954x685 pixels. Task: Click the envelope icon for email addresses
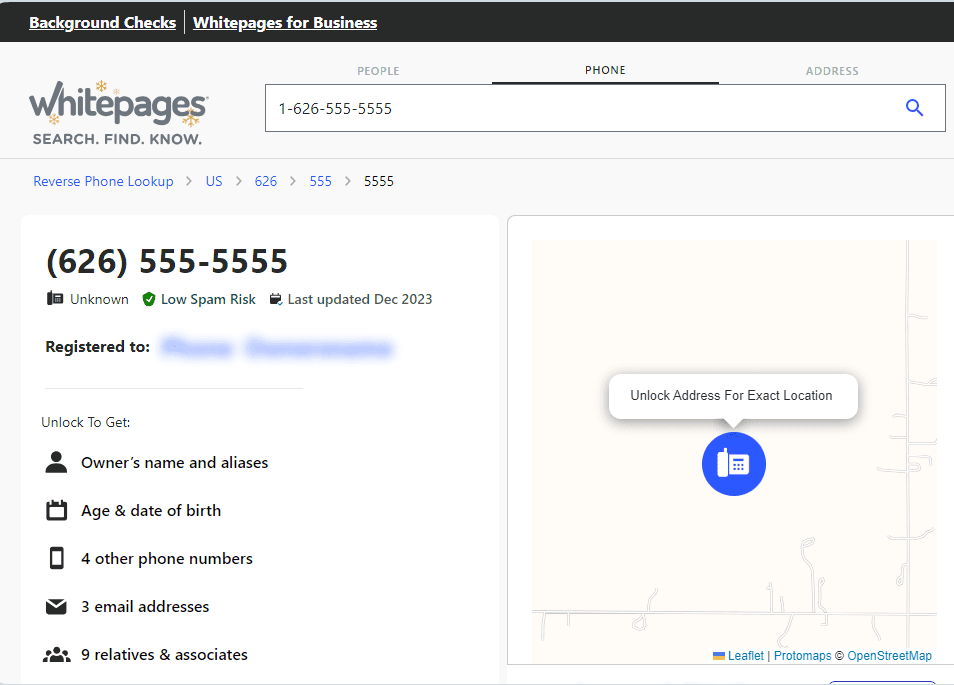tap(57, 607)
